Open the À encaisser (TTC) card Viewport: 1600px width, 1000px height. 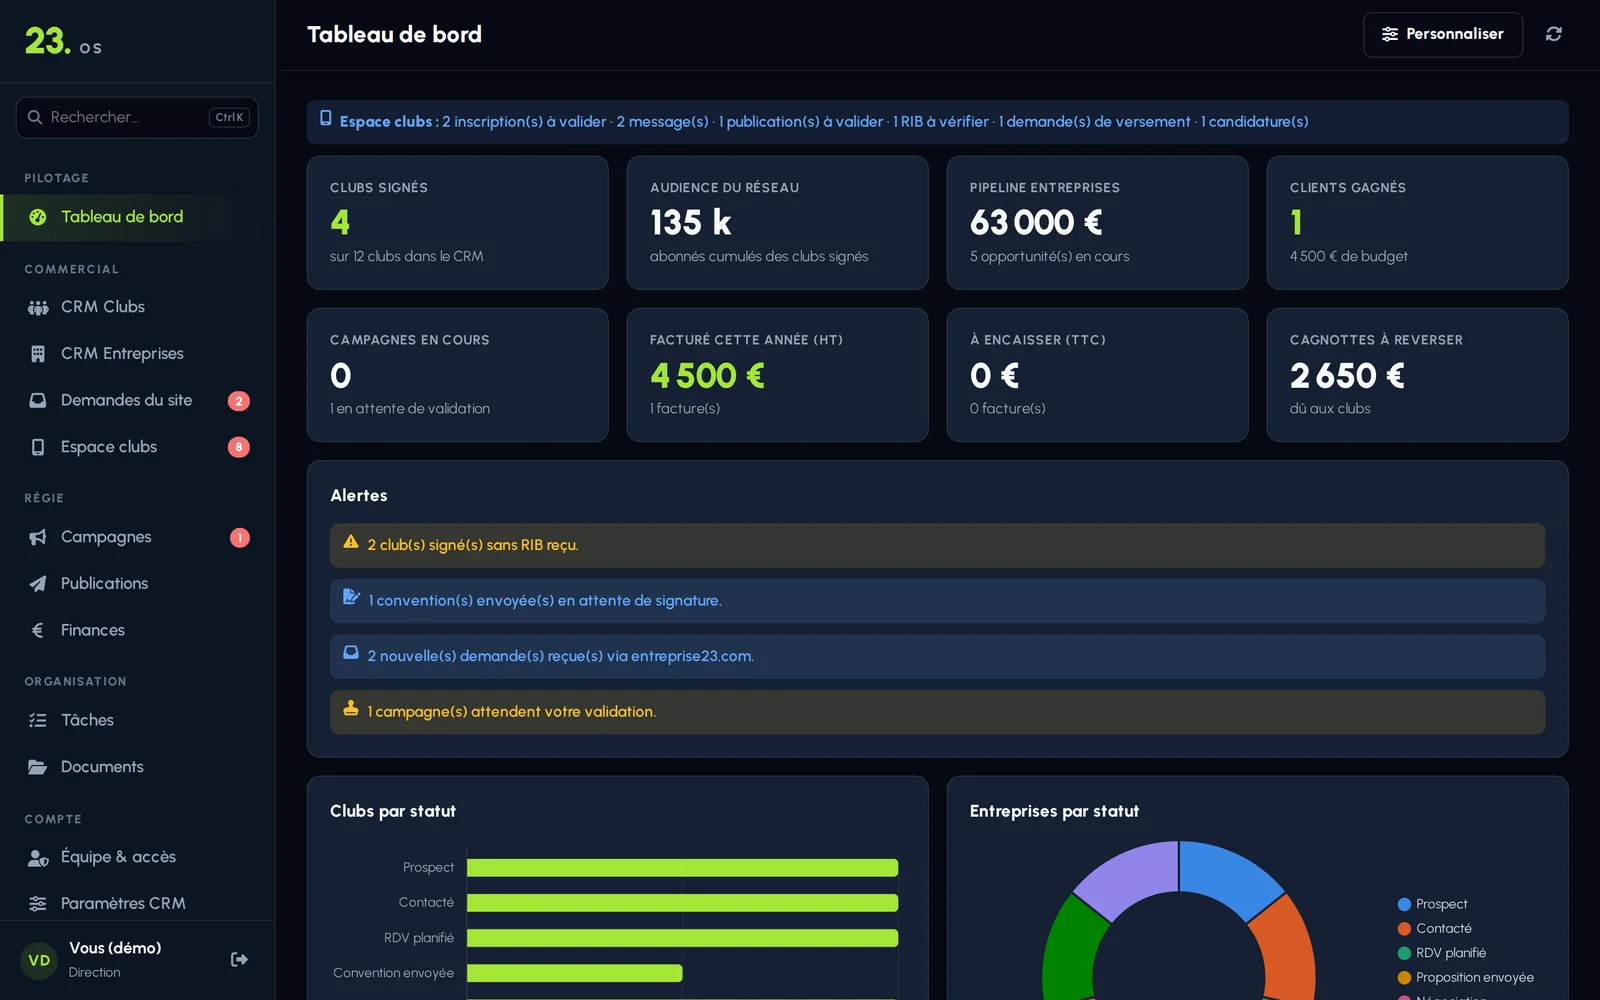tap(1098, 375)
